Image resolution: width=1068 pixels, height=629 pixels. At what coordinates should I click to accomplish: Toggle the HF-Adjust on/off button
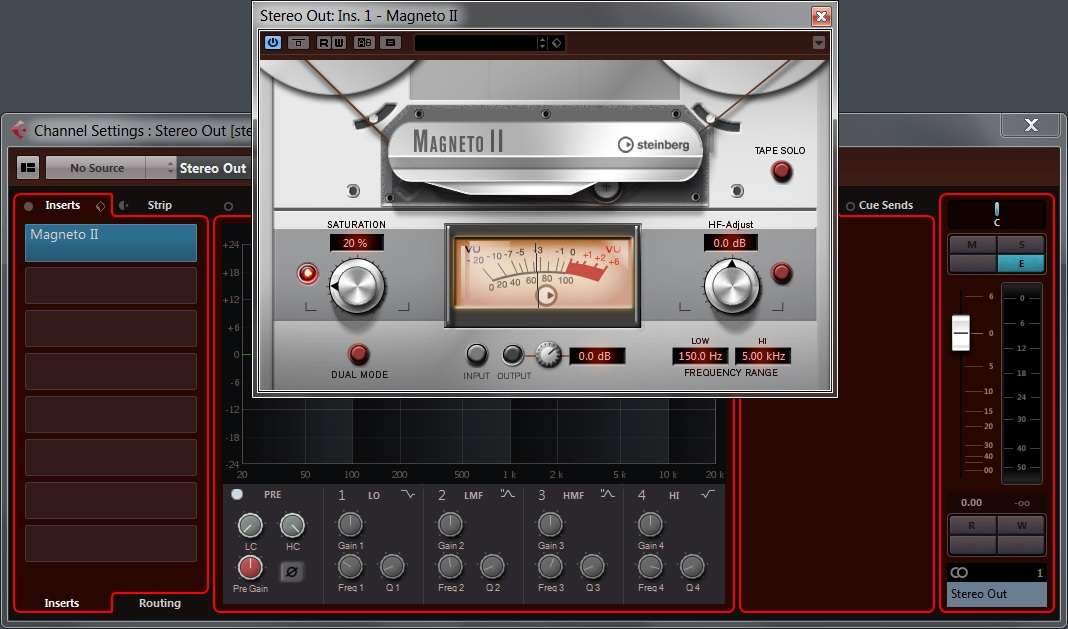(782, 273)
